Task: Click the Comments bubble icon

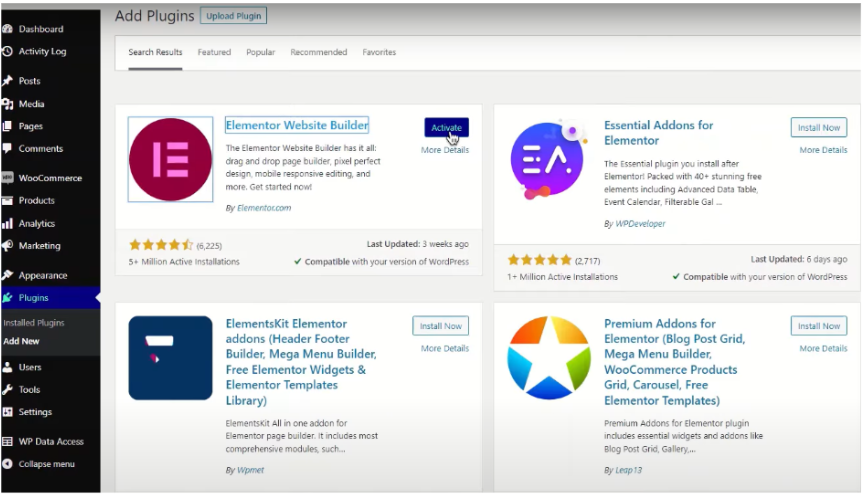Action: pos(7,148)
